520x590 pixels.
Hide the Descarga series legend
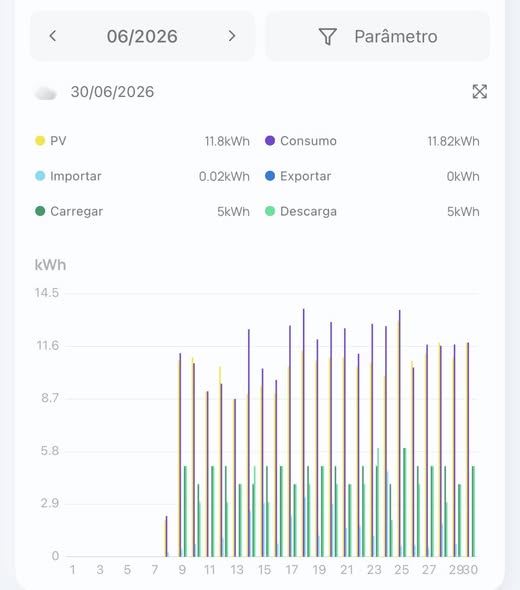pos(301,211)
